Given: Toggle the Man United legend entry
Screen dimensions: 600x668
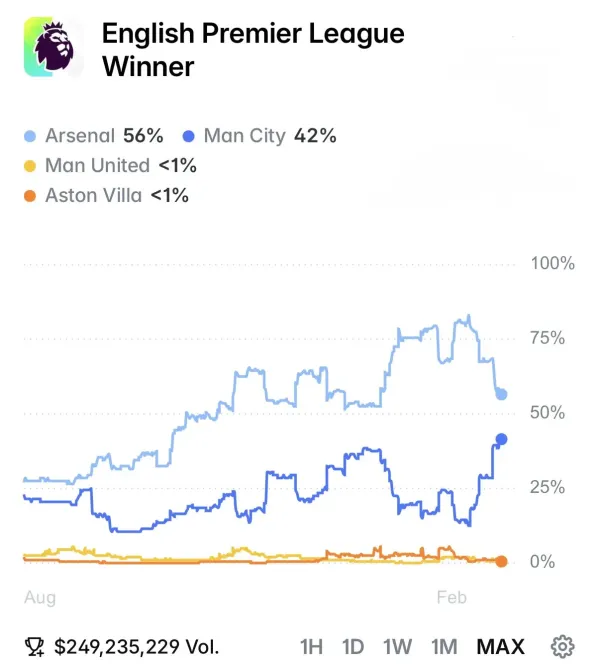Looking at the screenshot, I should pos(110,166).
